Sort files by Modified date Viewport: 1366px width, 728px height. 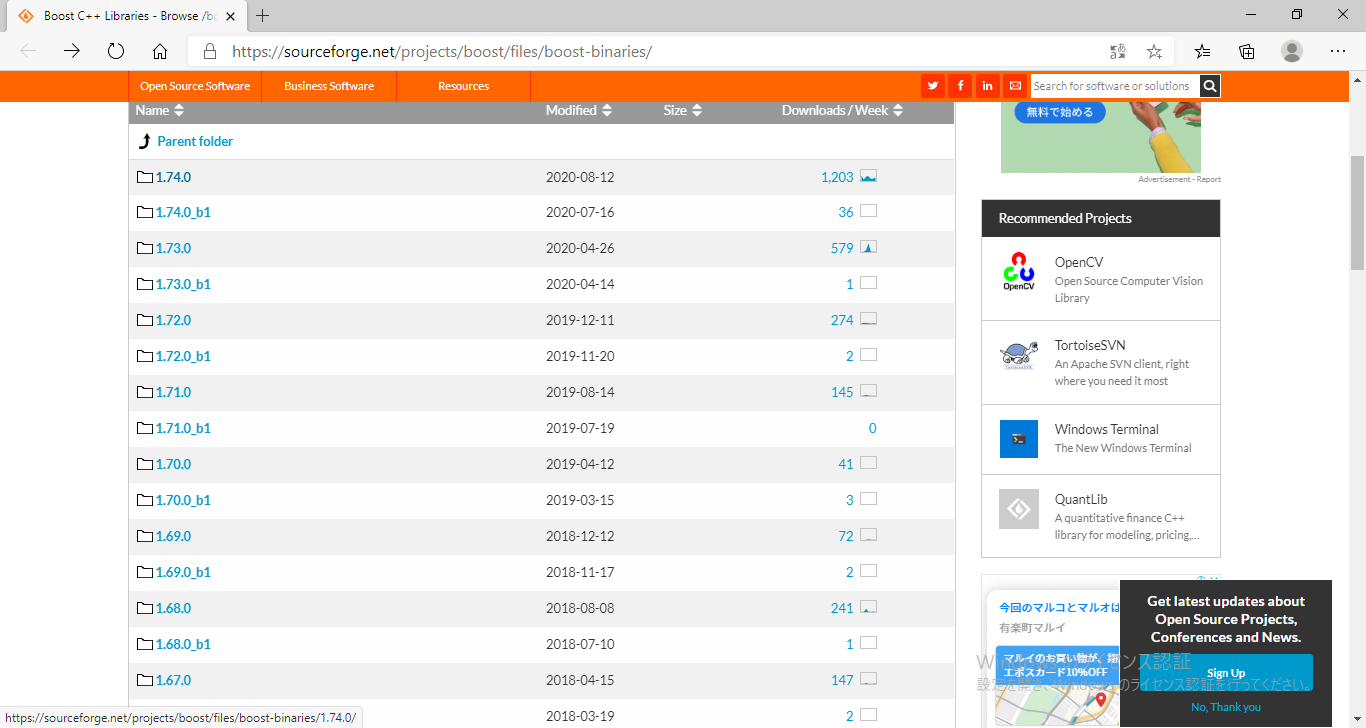point(578,111)
